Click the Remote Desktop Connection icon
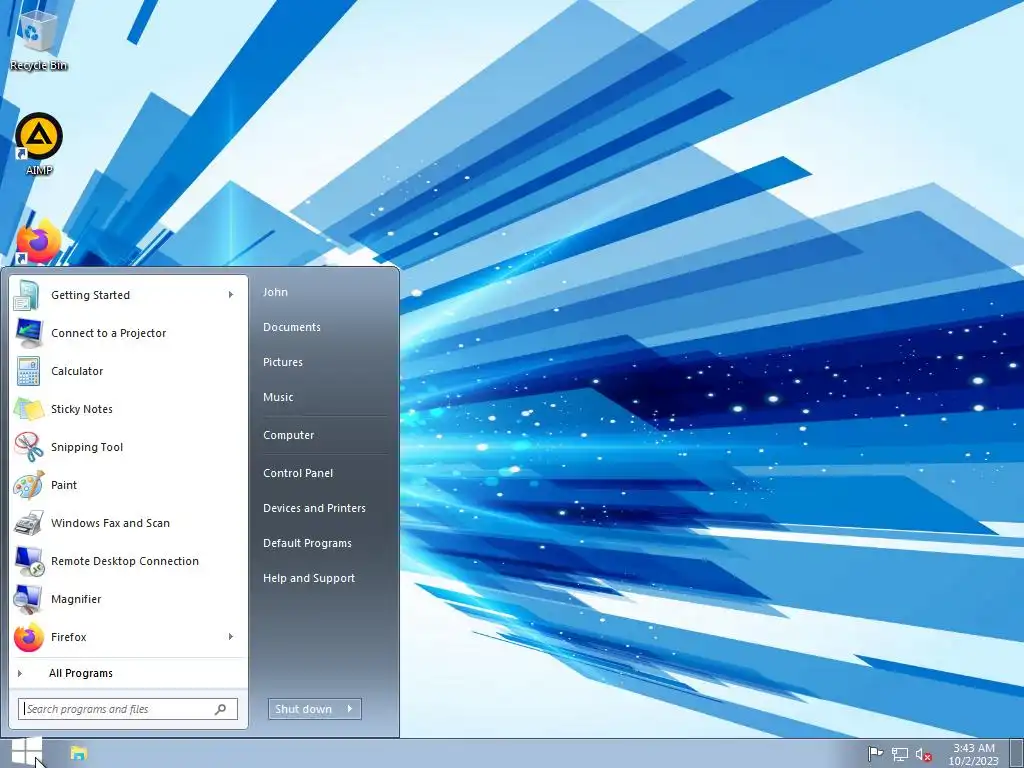Viewport: 1024px width, 768px height. coord(28,561)
